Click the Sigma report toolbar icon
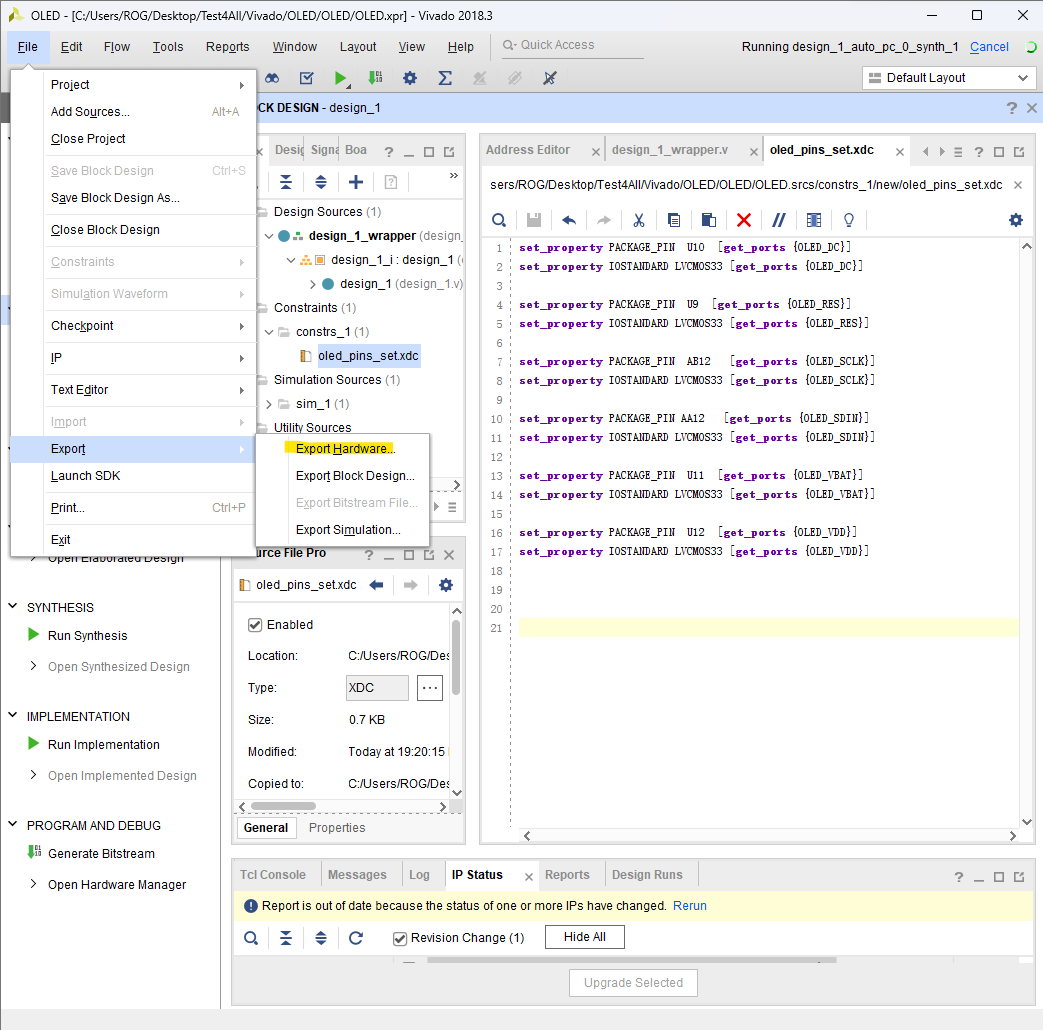This screenshot has height=1030, width=1043. tap(445, 79)
